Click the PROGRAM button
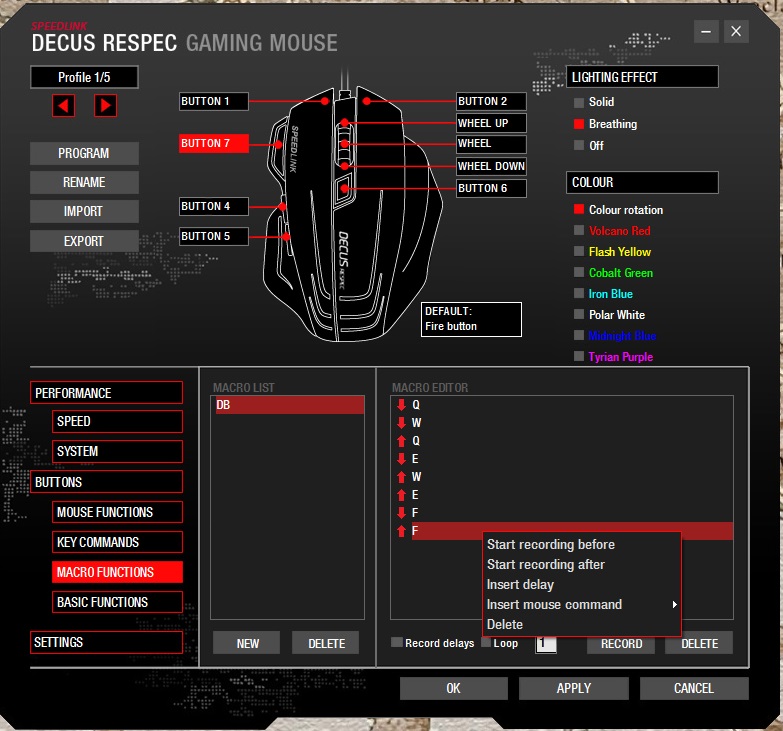 [x=84, y=153]
